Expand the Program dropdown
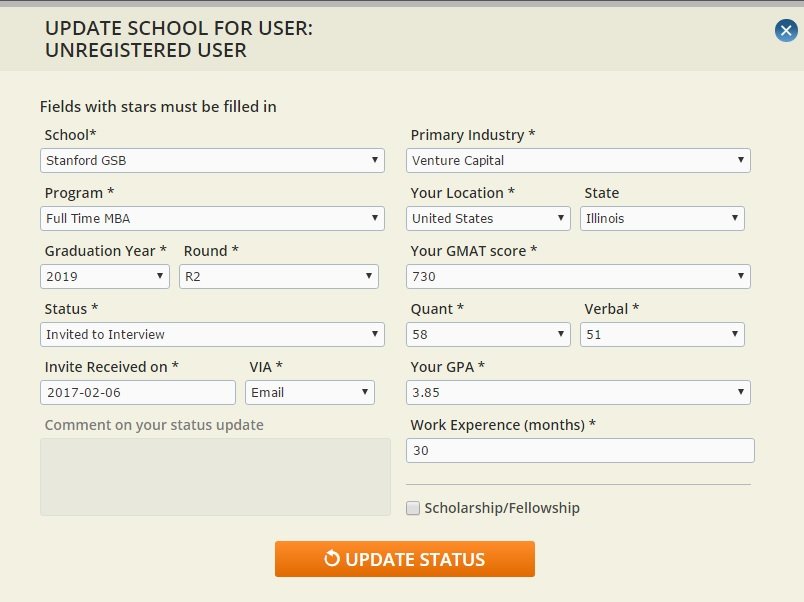Screen dimensions: 804x602 (x=212, y=218)
